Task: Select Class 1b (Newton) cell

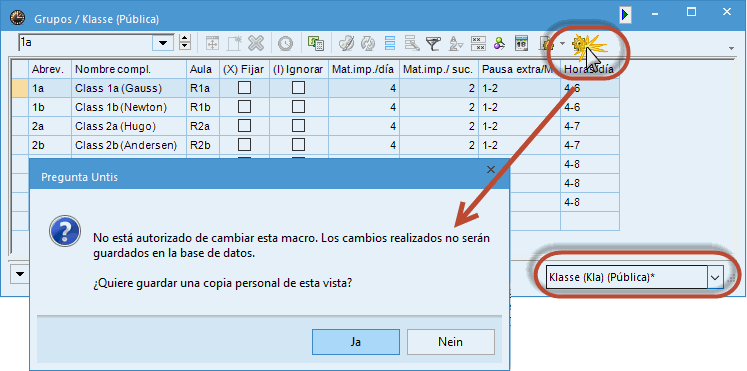Action: click(x=129, y=107)
